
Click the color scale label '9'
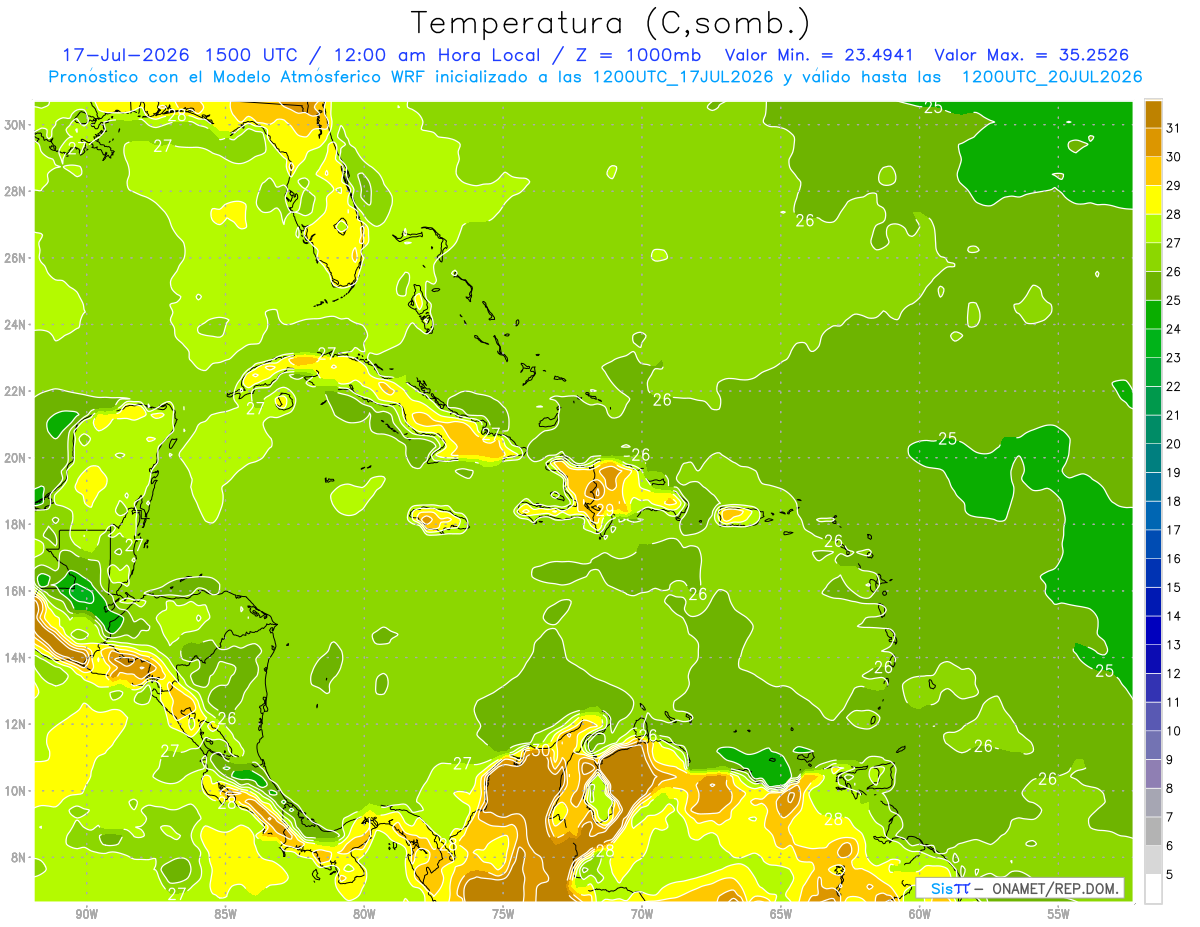(x=1170, y=760)
